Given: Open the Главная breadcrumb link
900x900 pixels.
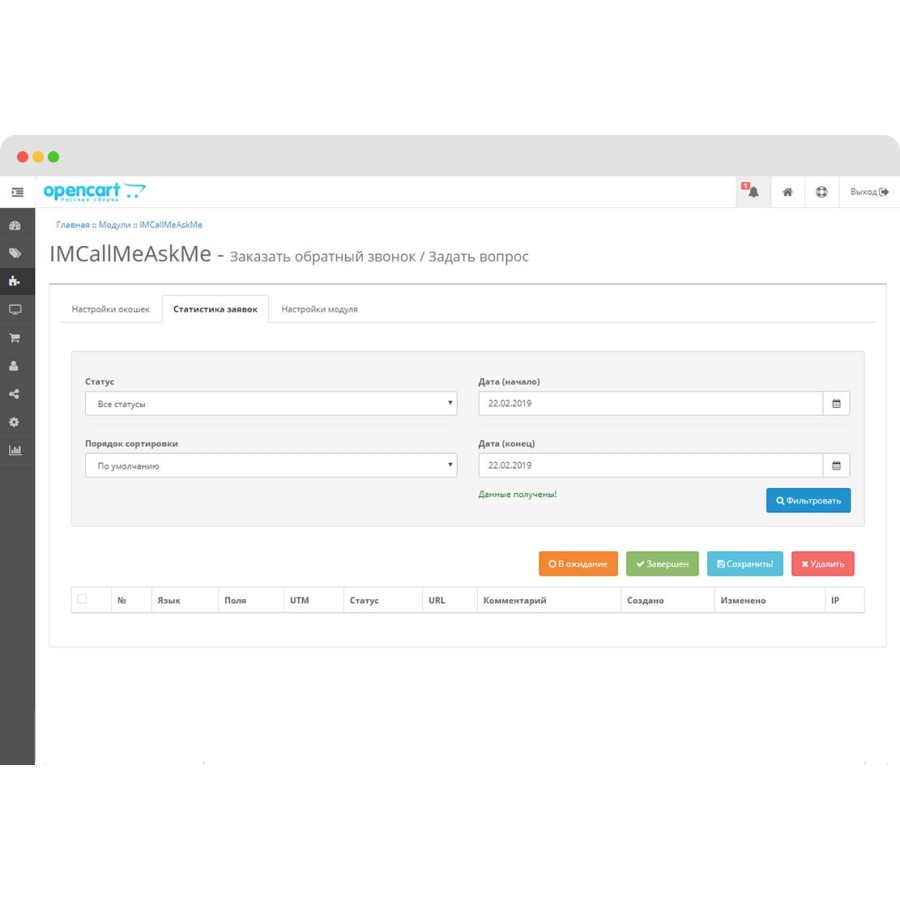Looking at the screenshot, I should pyautogui.click(x=73, y=225).
